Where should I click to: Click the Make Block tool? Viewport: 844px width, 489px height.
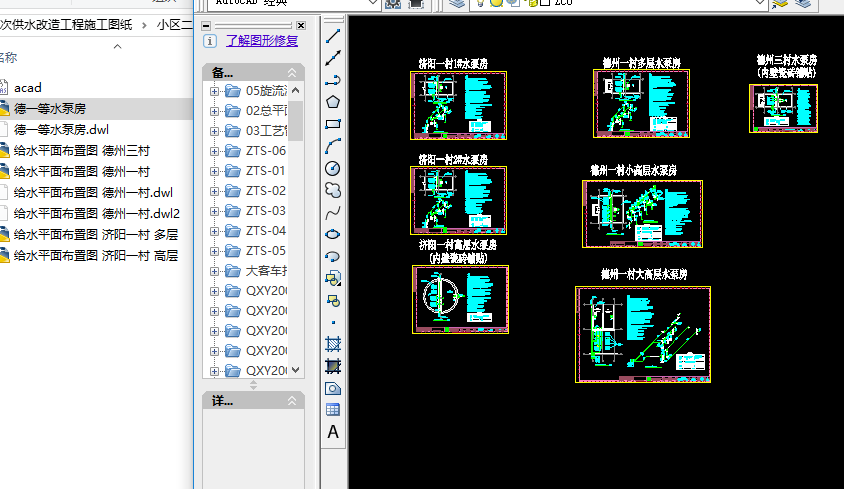(333, 301)
